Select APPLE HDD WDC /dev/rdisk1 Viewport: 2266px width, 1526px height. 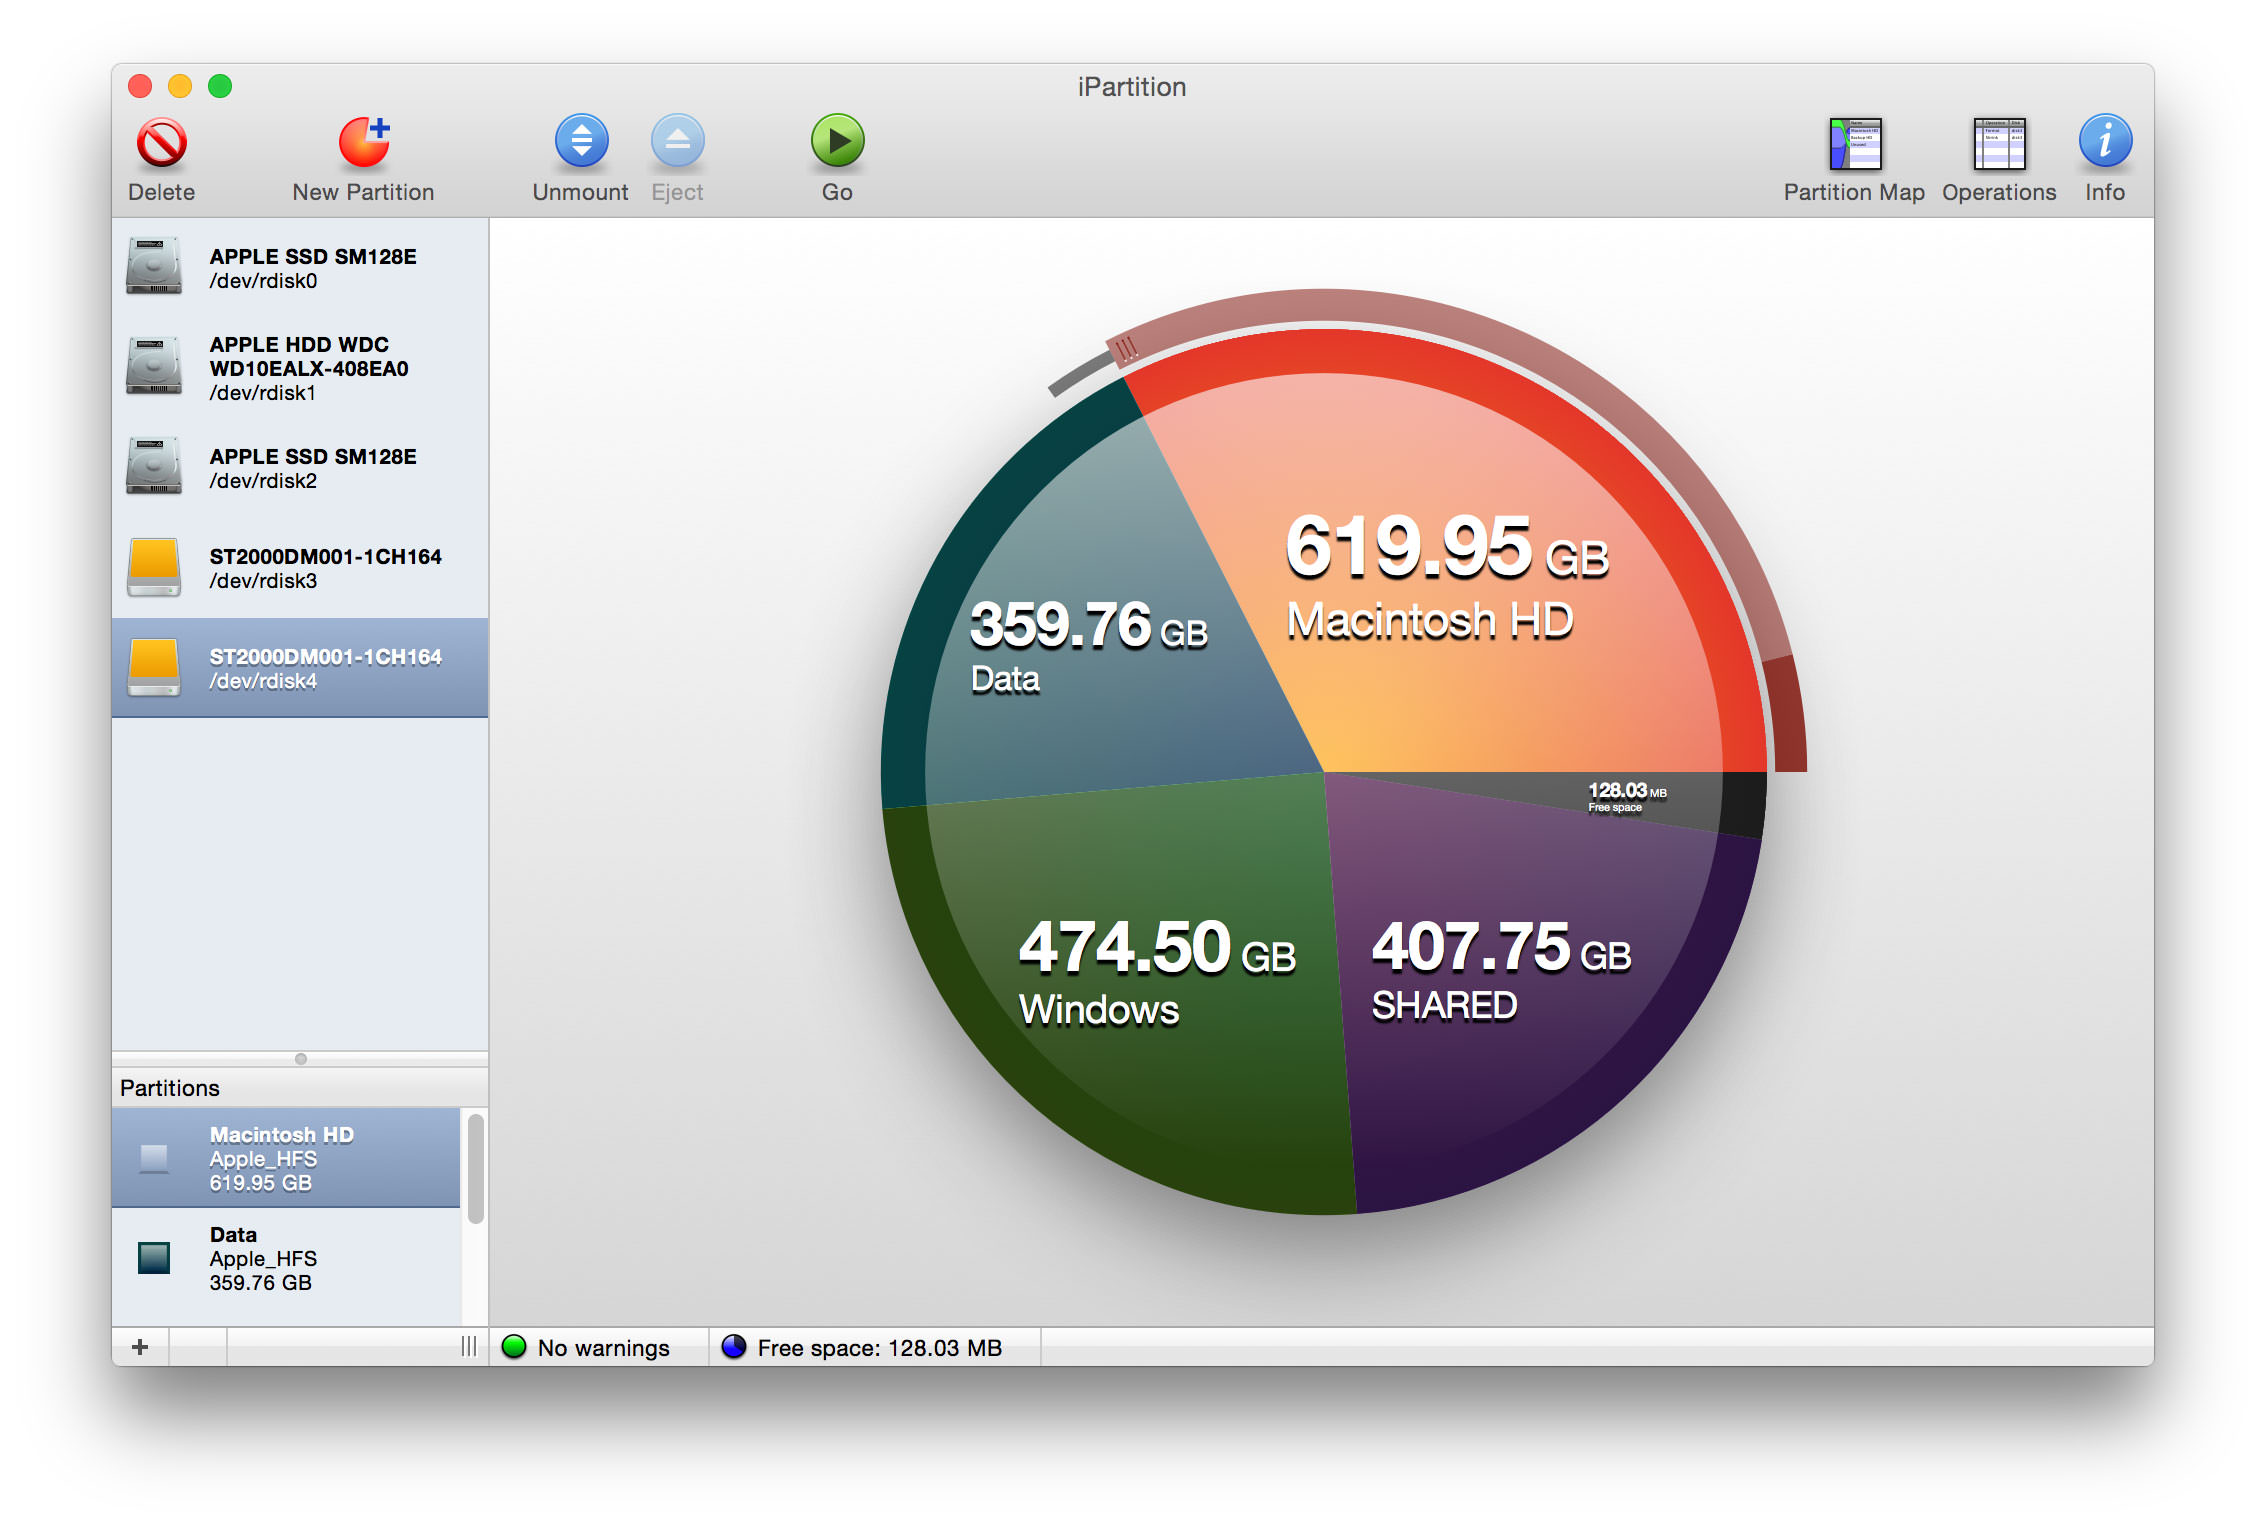[300, 368]
